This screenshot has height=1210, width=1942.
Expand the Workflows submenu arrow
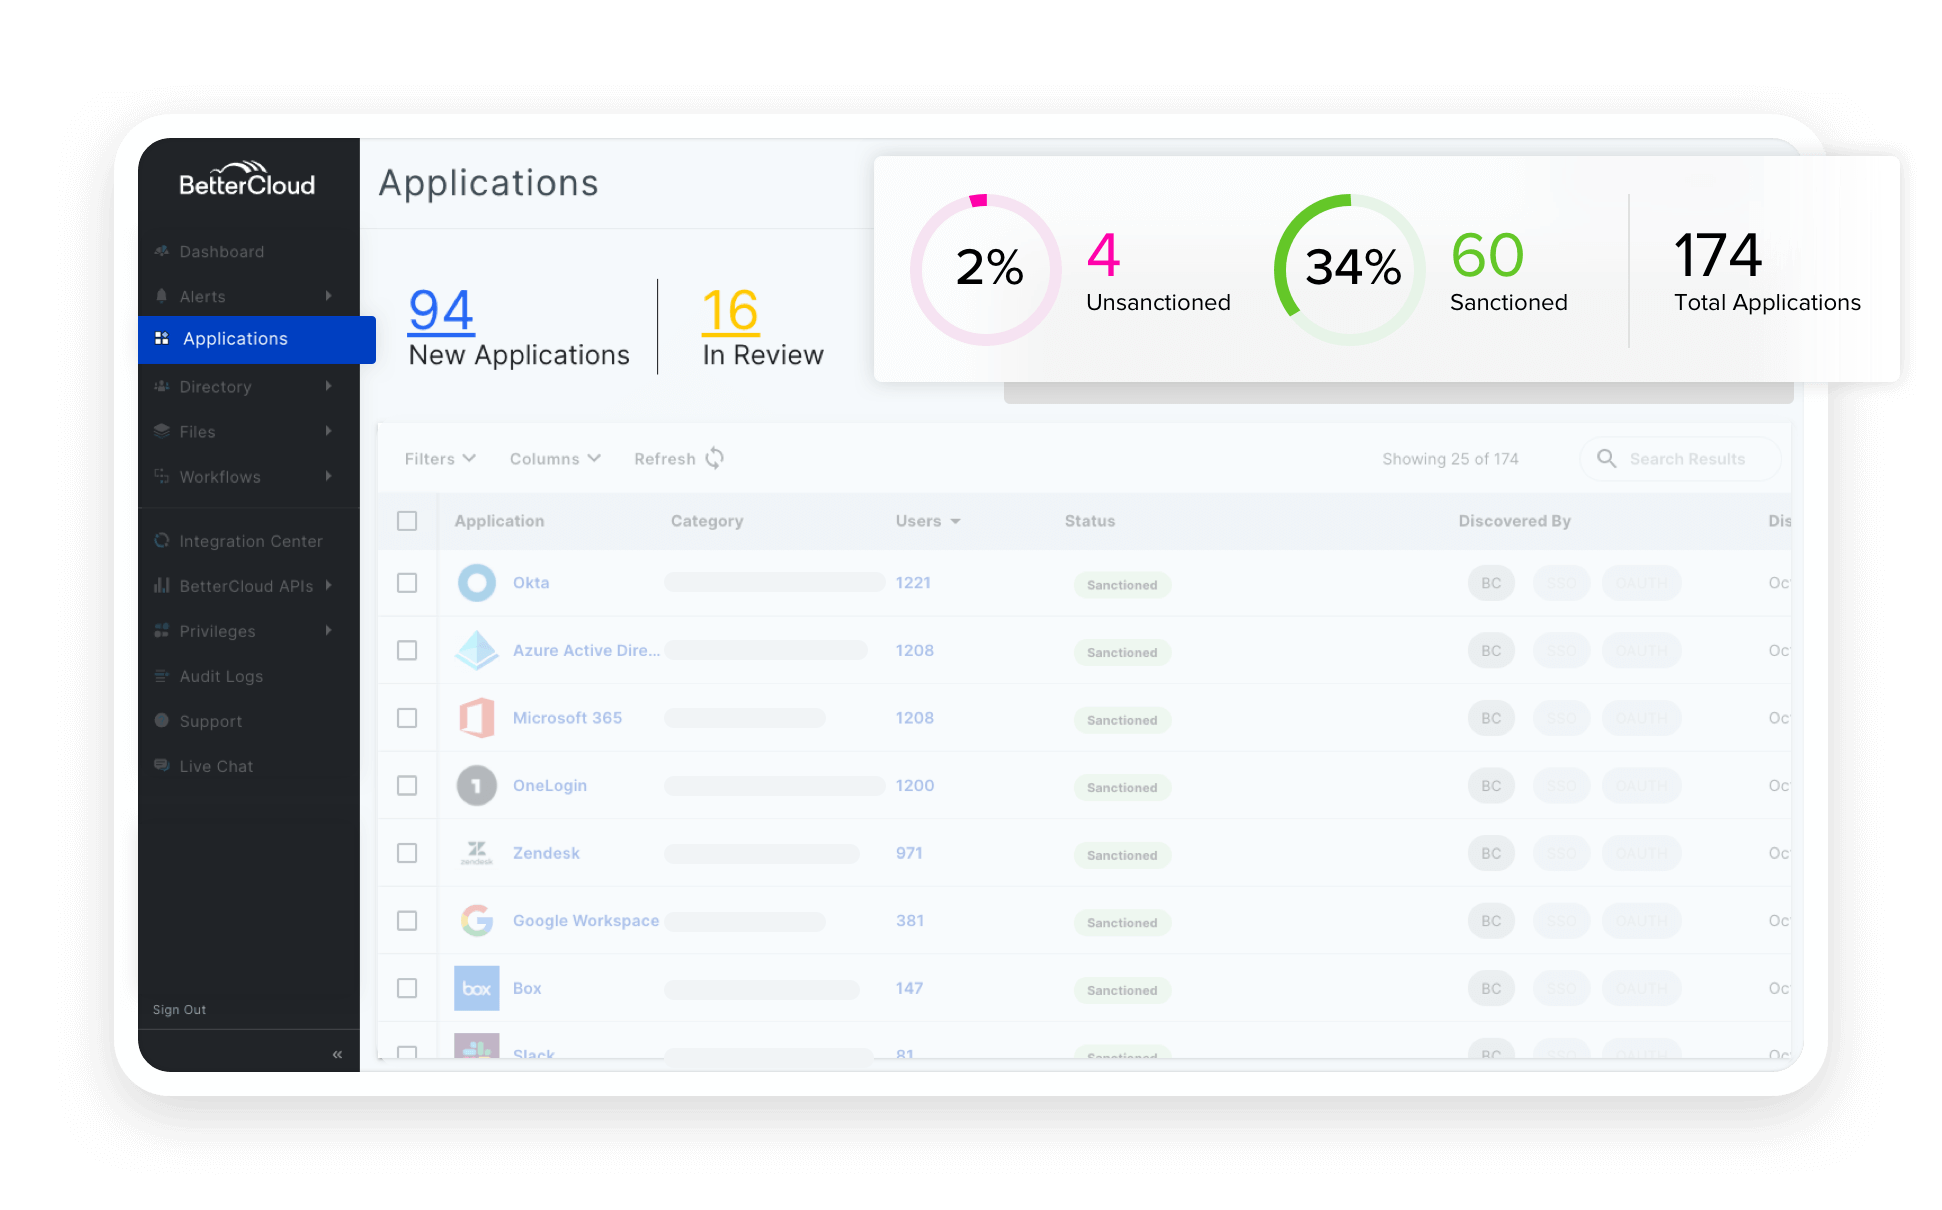(x=328, y=476)
